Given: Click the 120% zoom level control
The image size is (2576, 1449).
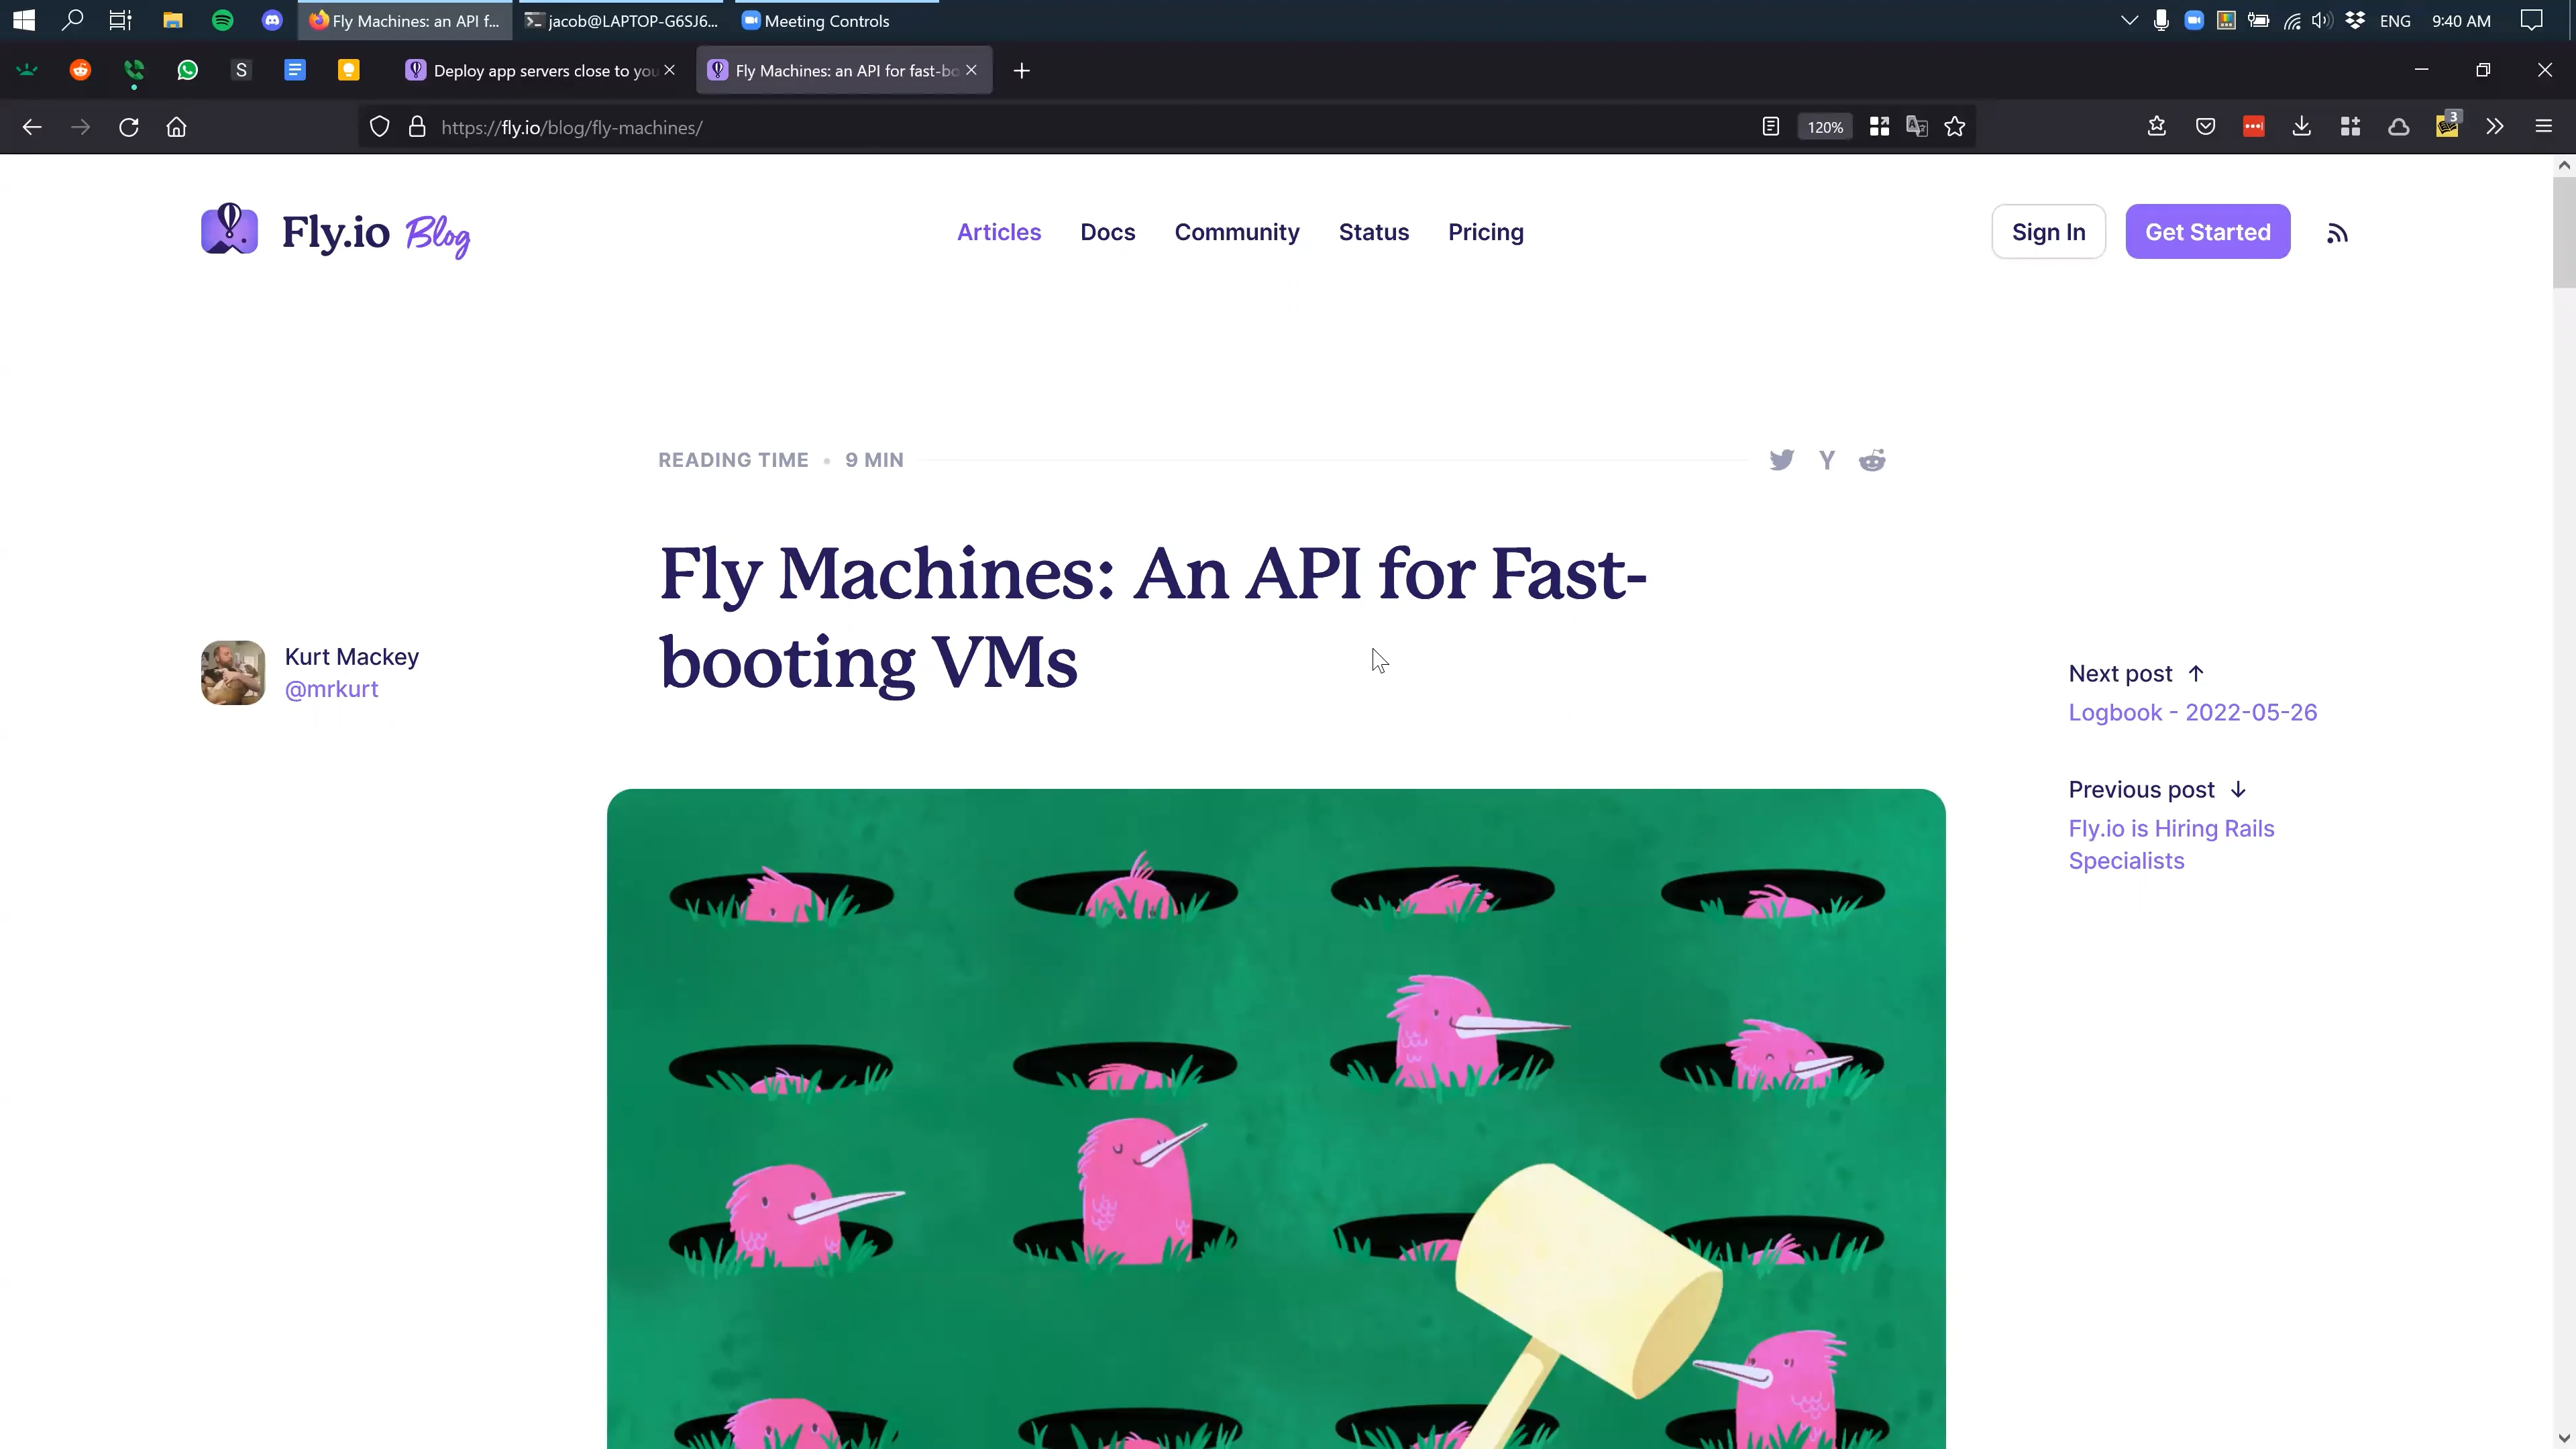Looking at the screenshot, I should pos(1824,126).
